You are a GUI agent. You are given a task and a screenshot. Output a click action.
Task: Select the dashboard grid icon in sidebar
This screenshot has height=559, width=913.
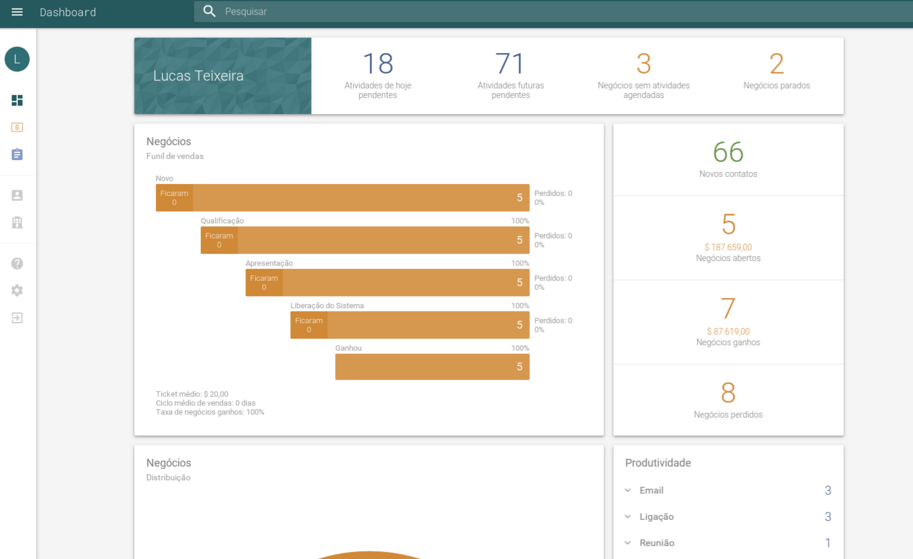pos(17,100)
